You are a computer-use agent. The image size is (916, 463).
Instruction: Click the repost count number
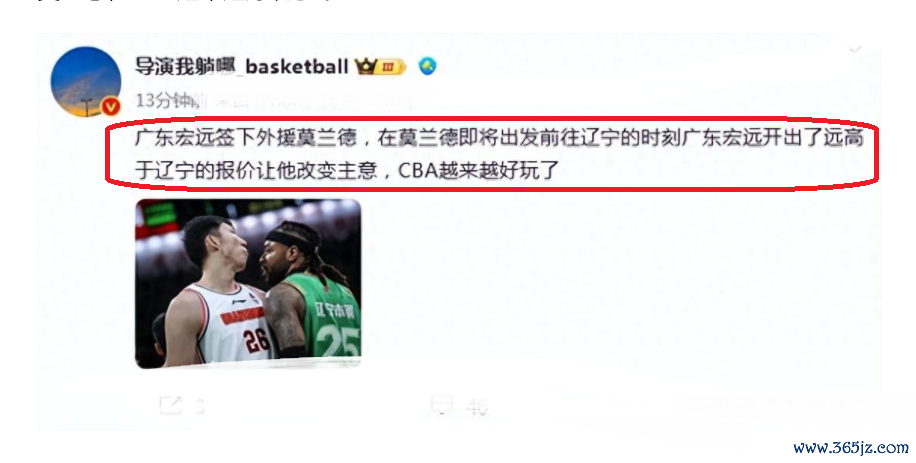coord(200,406)
